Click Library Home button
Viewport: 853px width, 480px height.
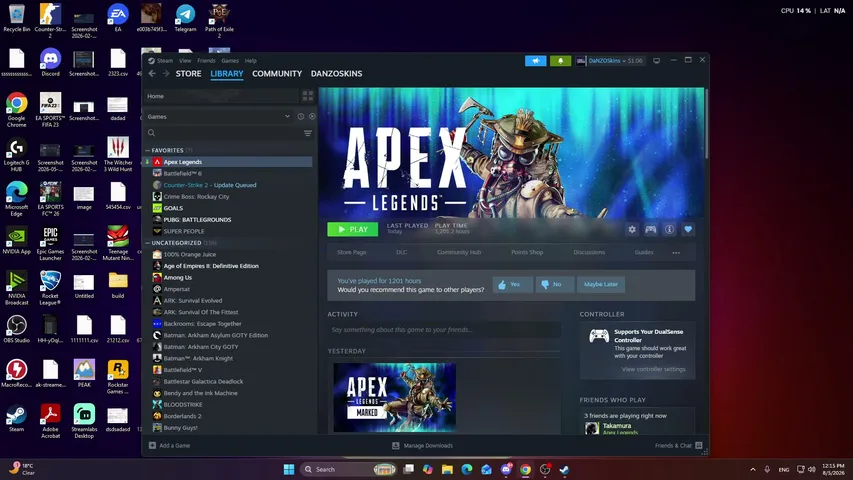pos(221,96)
